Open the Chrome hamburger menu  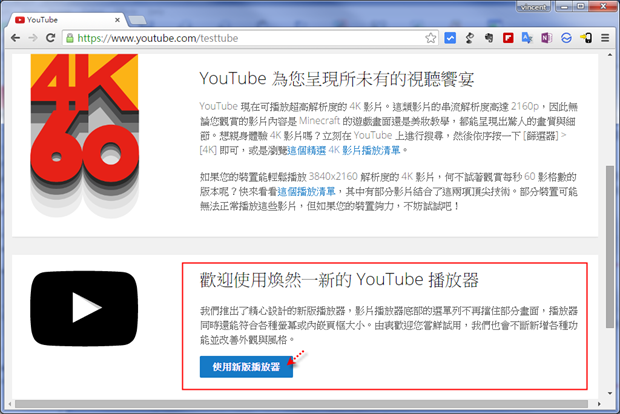(x=605, y=38)
